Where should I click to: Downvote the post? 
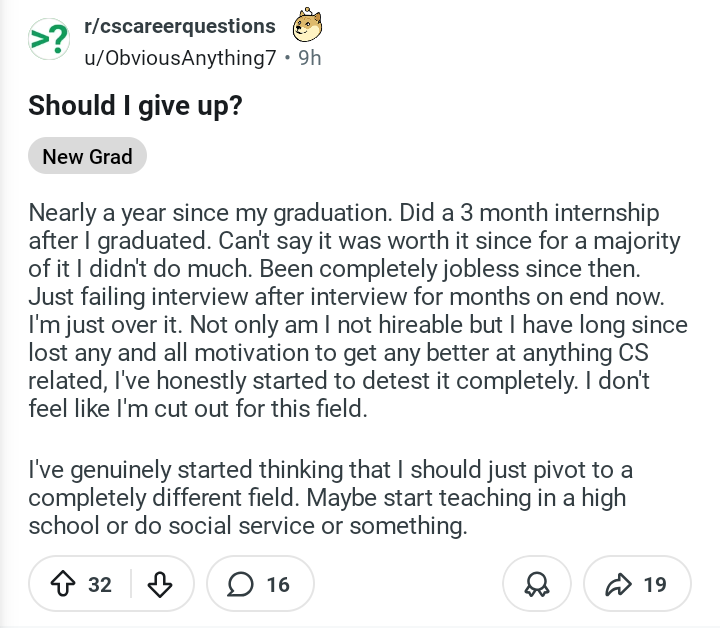(x=159, y=584)
